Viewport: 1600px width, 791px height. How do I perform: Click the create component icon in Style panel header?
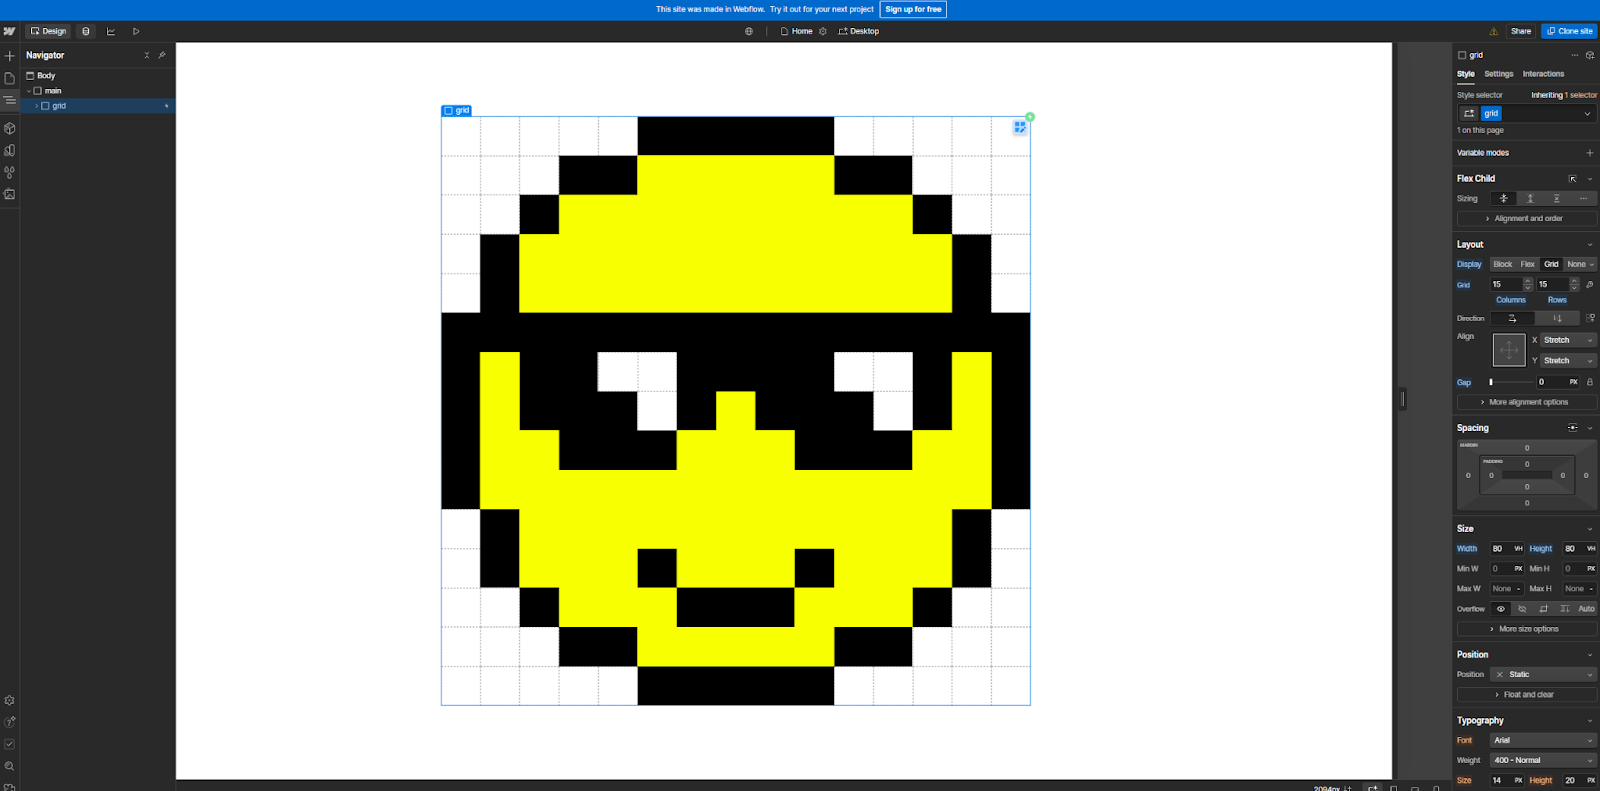pyautogui.click(x=1590, y=55)
